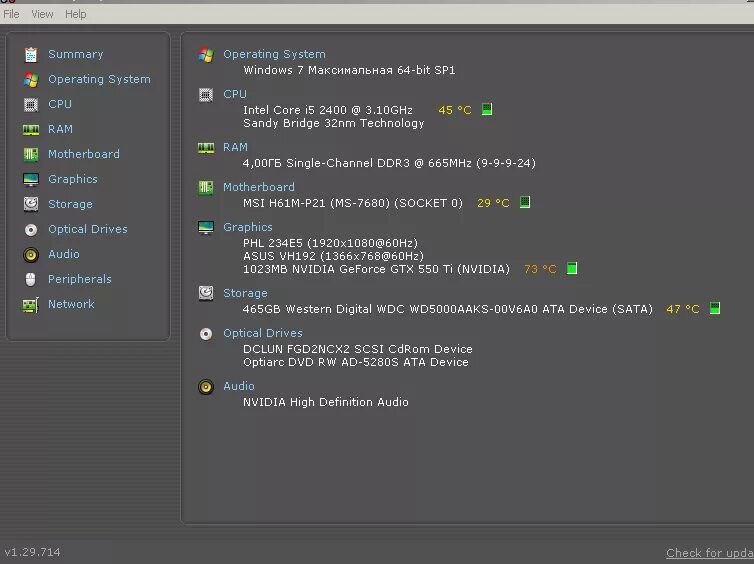
Task: Click the MSI H61M-P21 motherboard text
Action: [353, 203]
